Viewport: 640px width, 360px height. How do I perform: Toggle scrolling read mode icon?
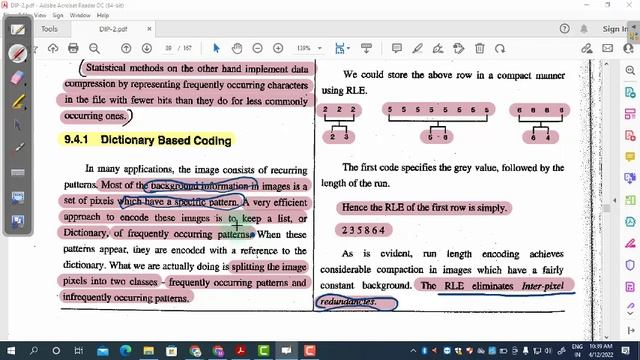(366, 48)
